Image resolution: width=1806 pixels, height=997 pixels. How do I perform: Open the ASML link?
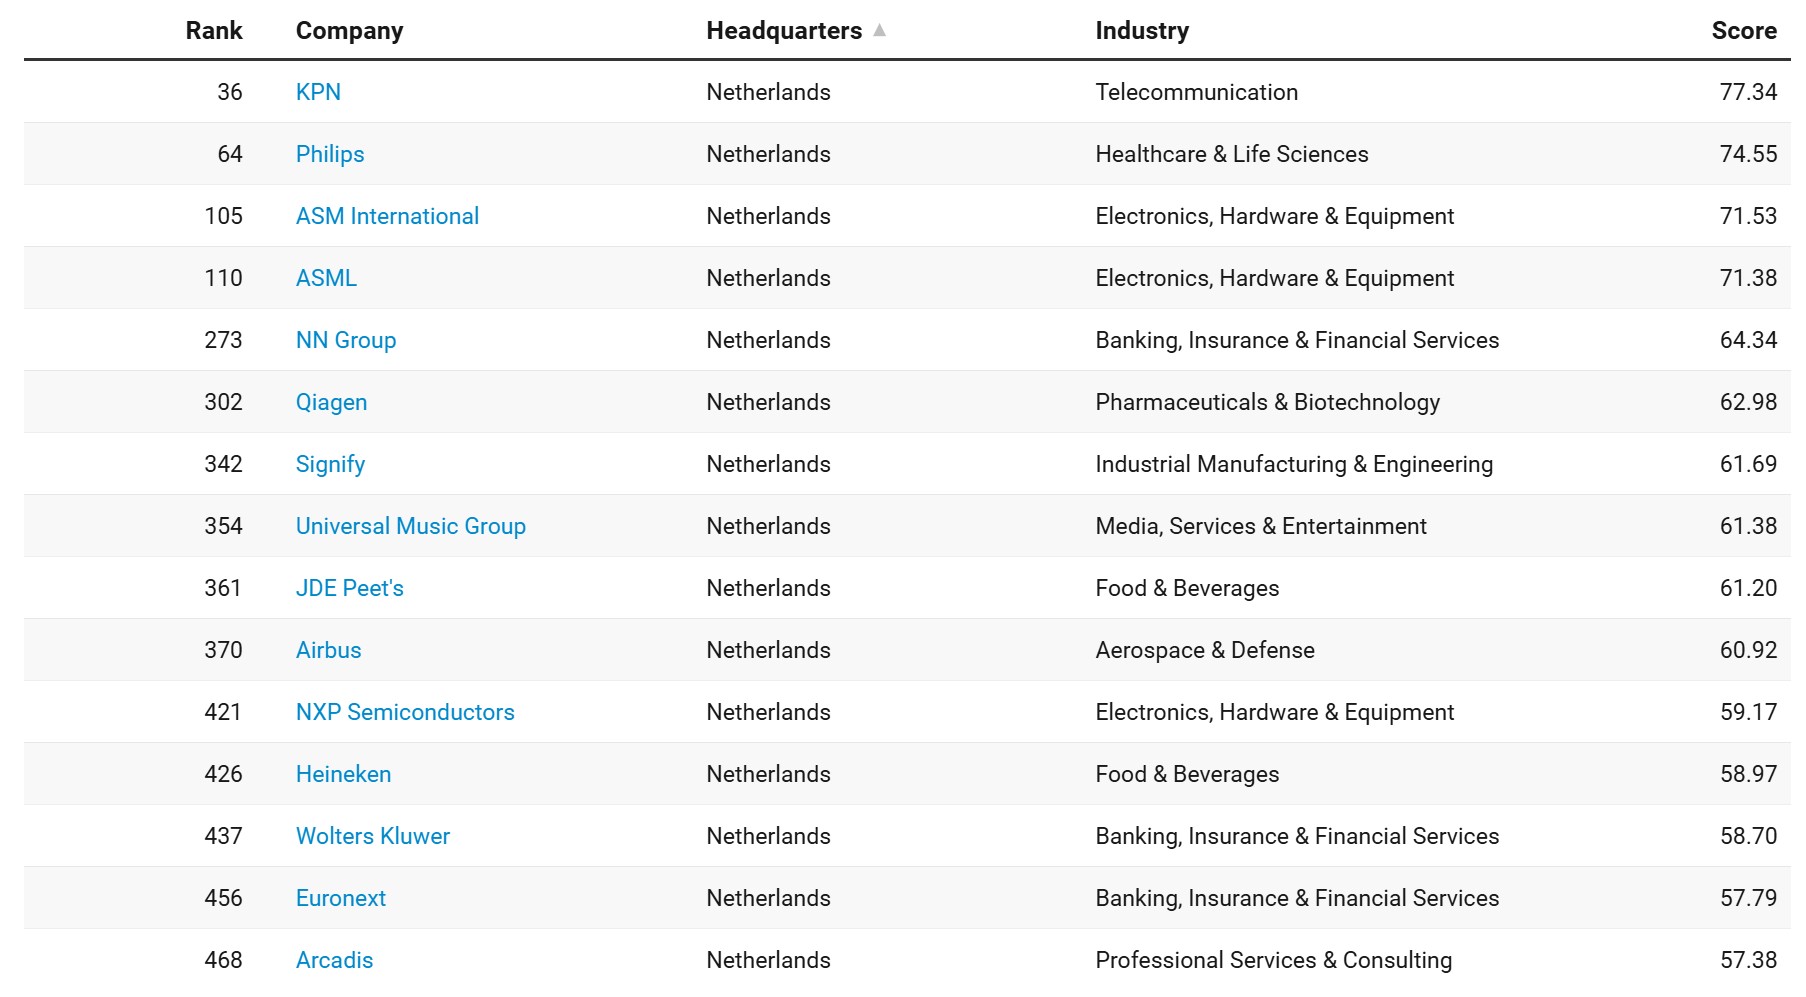point(326,278)
